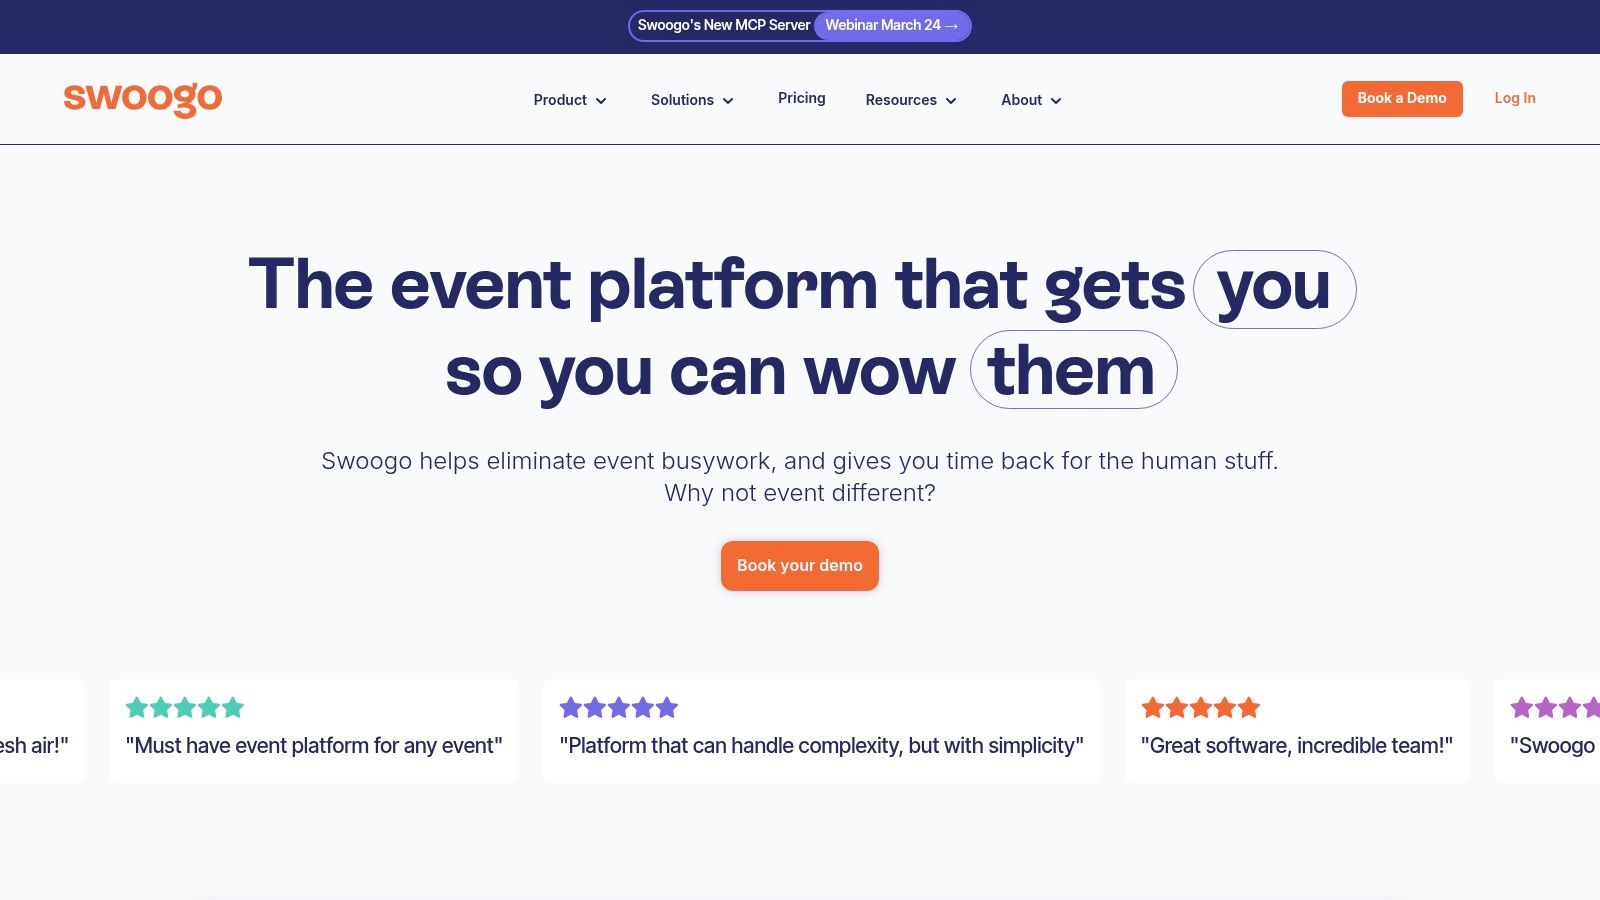1600x900 pixels.
Task: Open the 'Platform that can handle complexity' review text
Action: click(822, 746)
